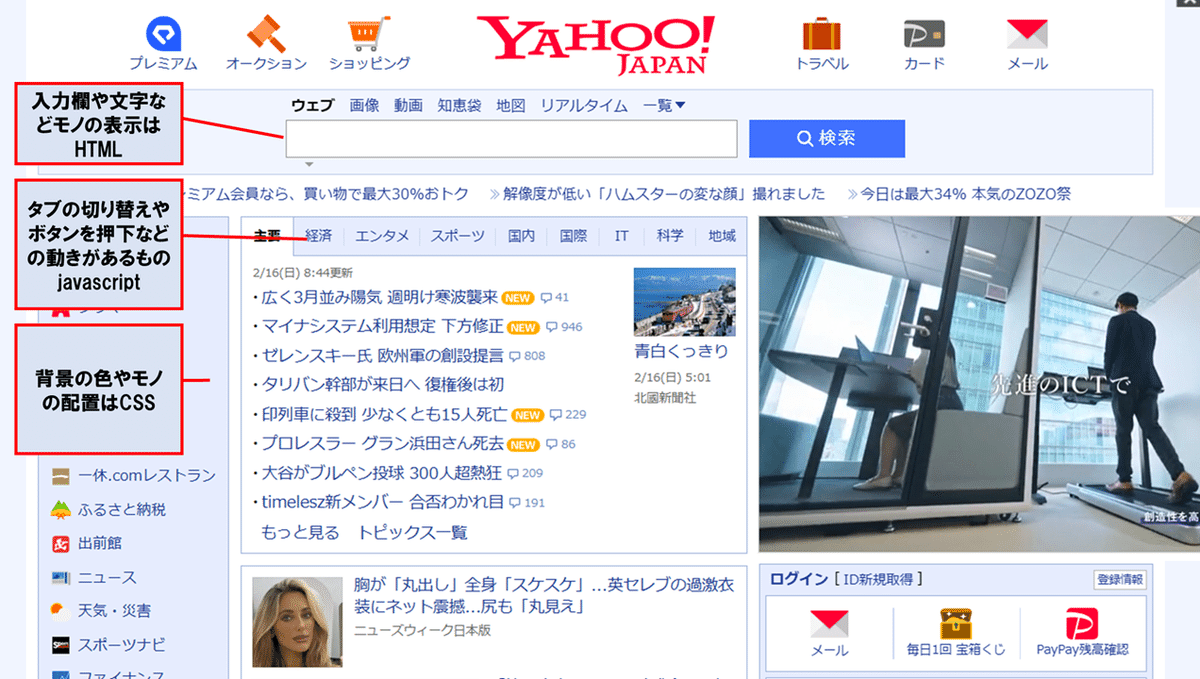Select the 地図 search tab
1200x679 pixels.
click(511, 105)
